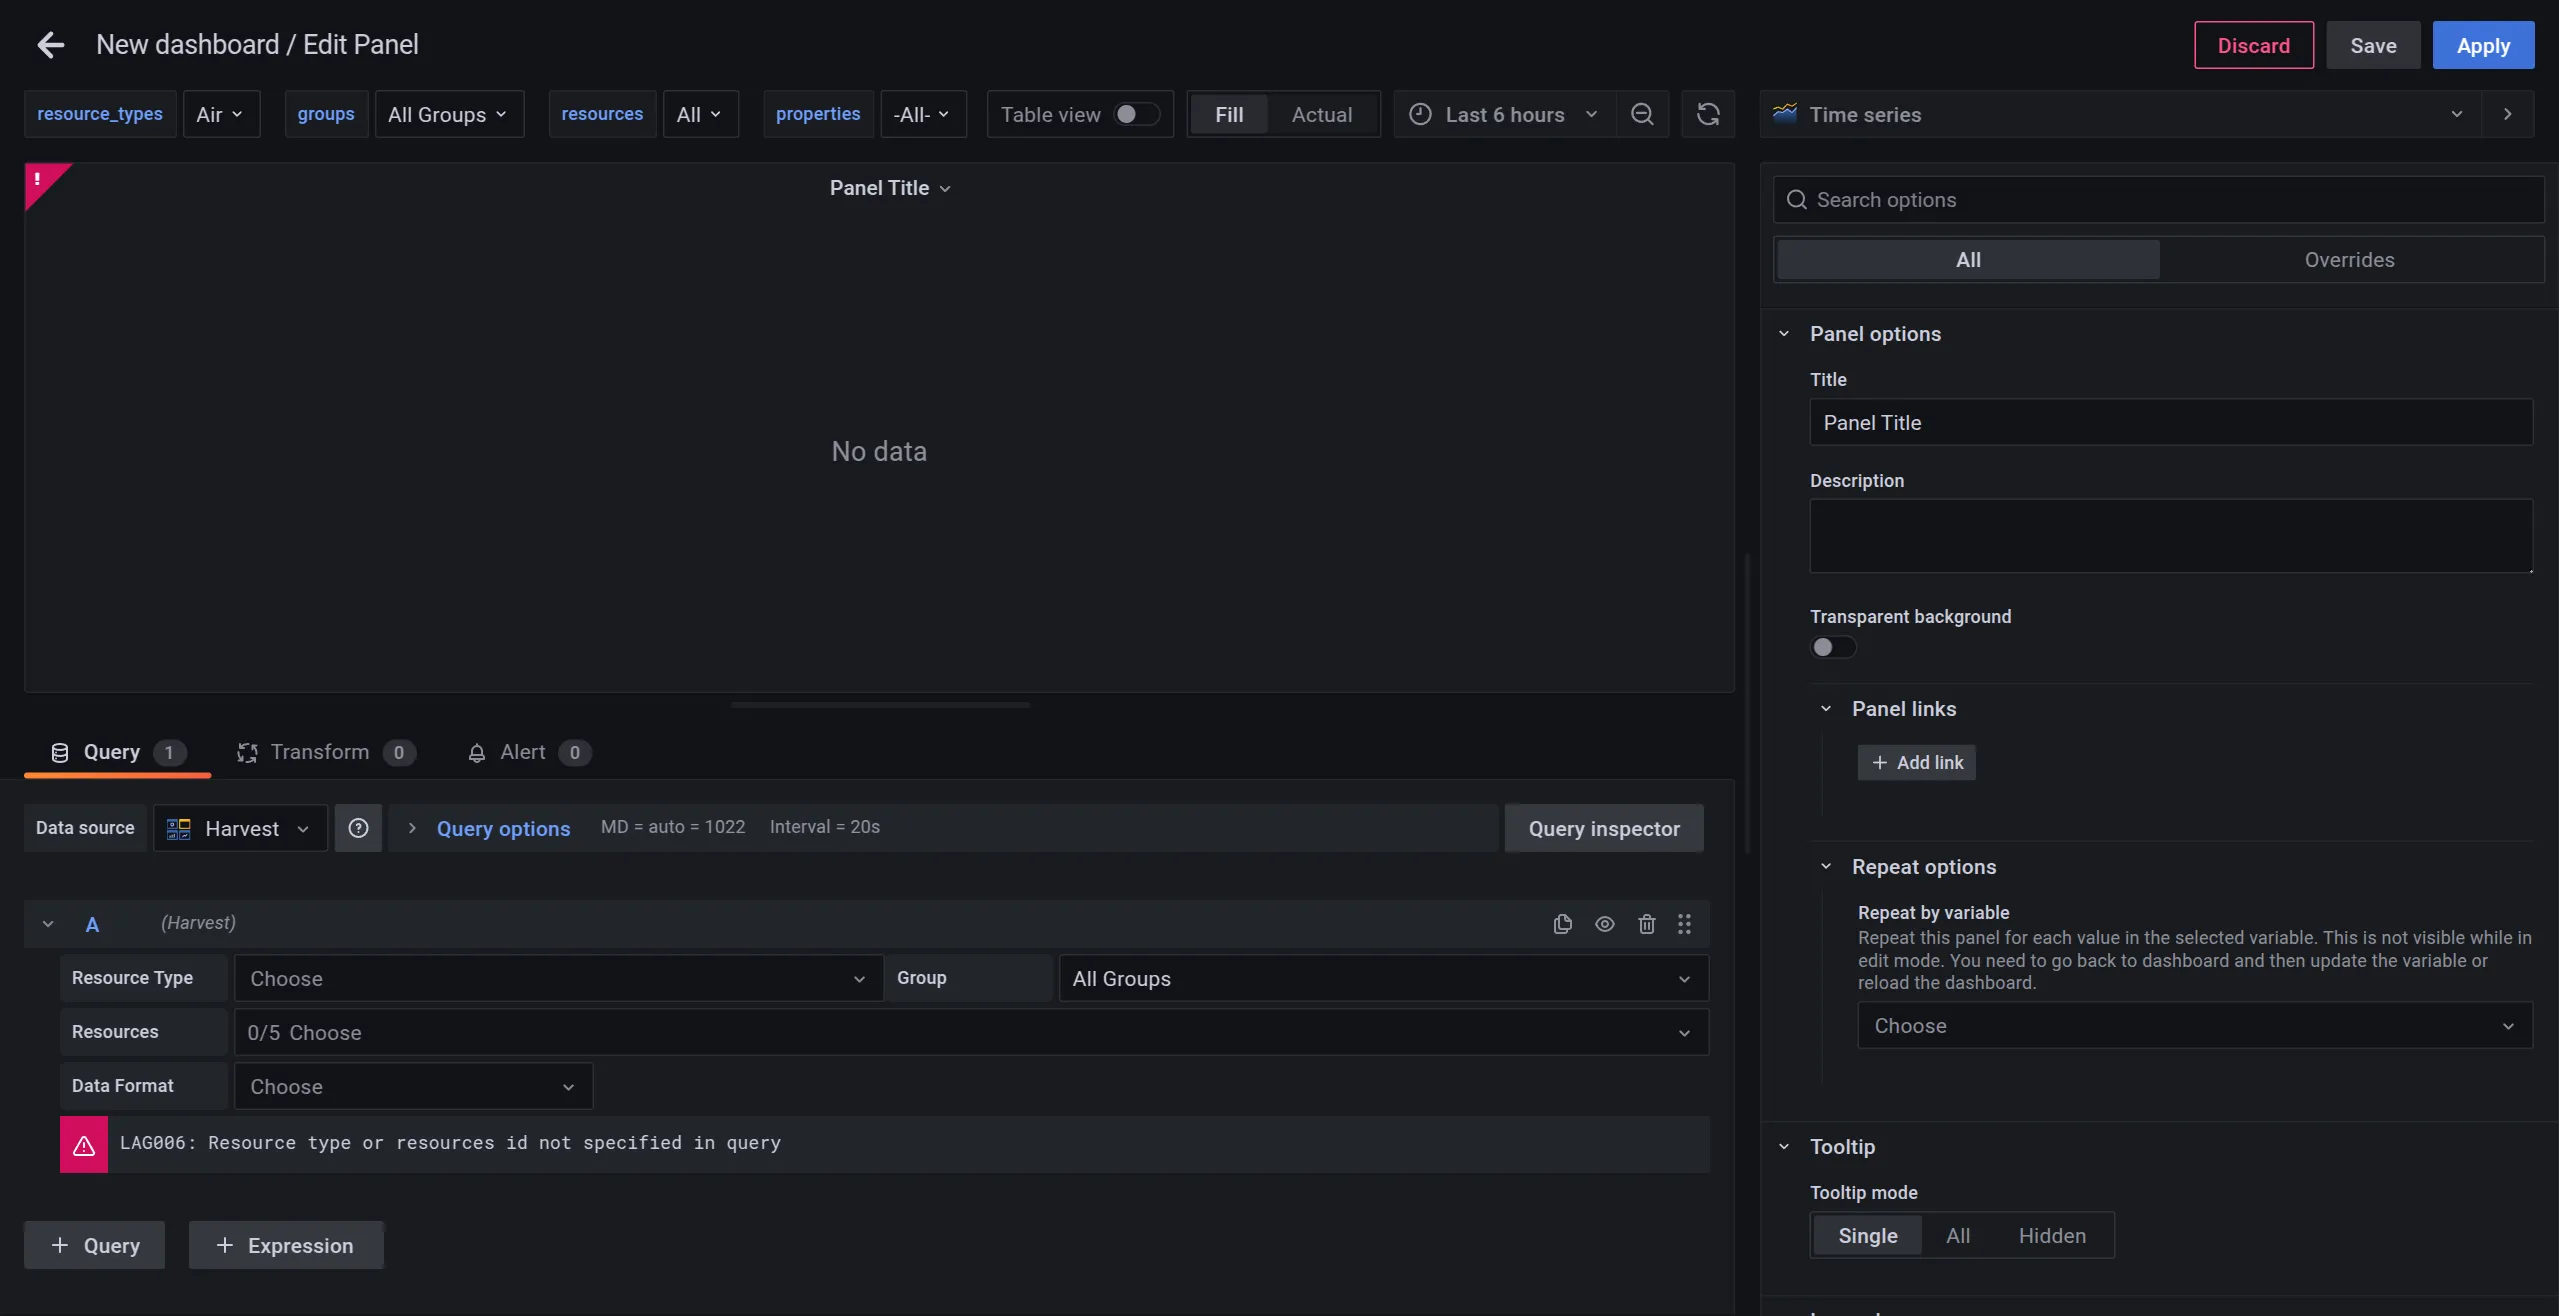Click the Harvest data source icon

point(179,829)
